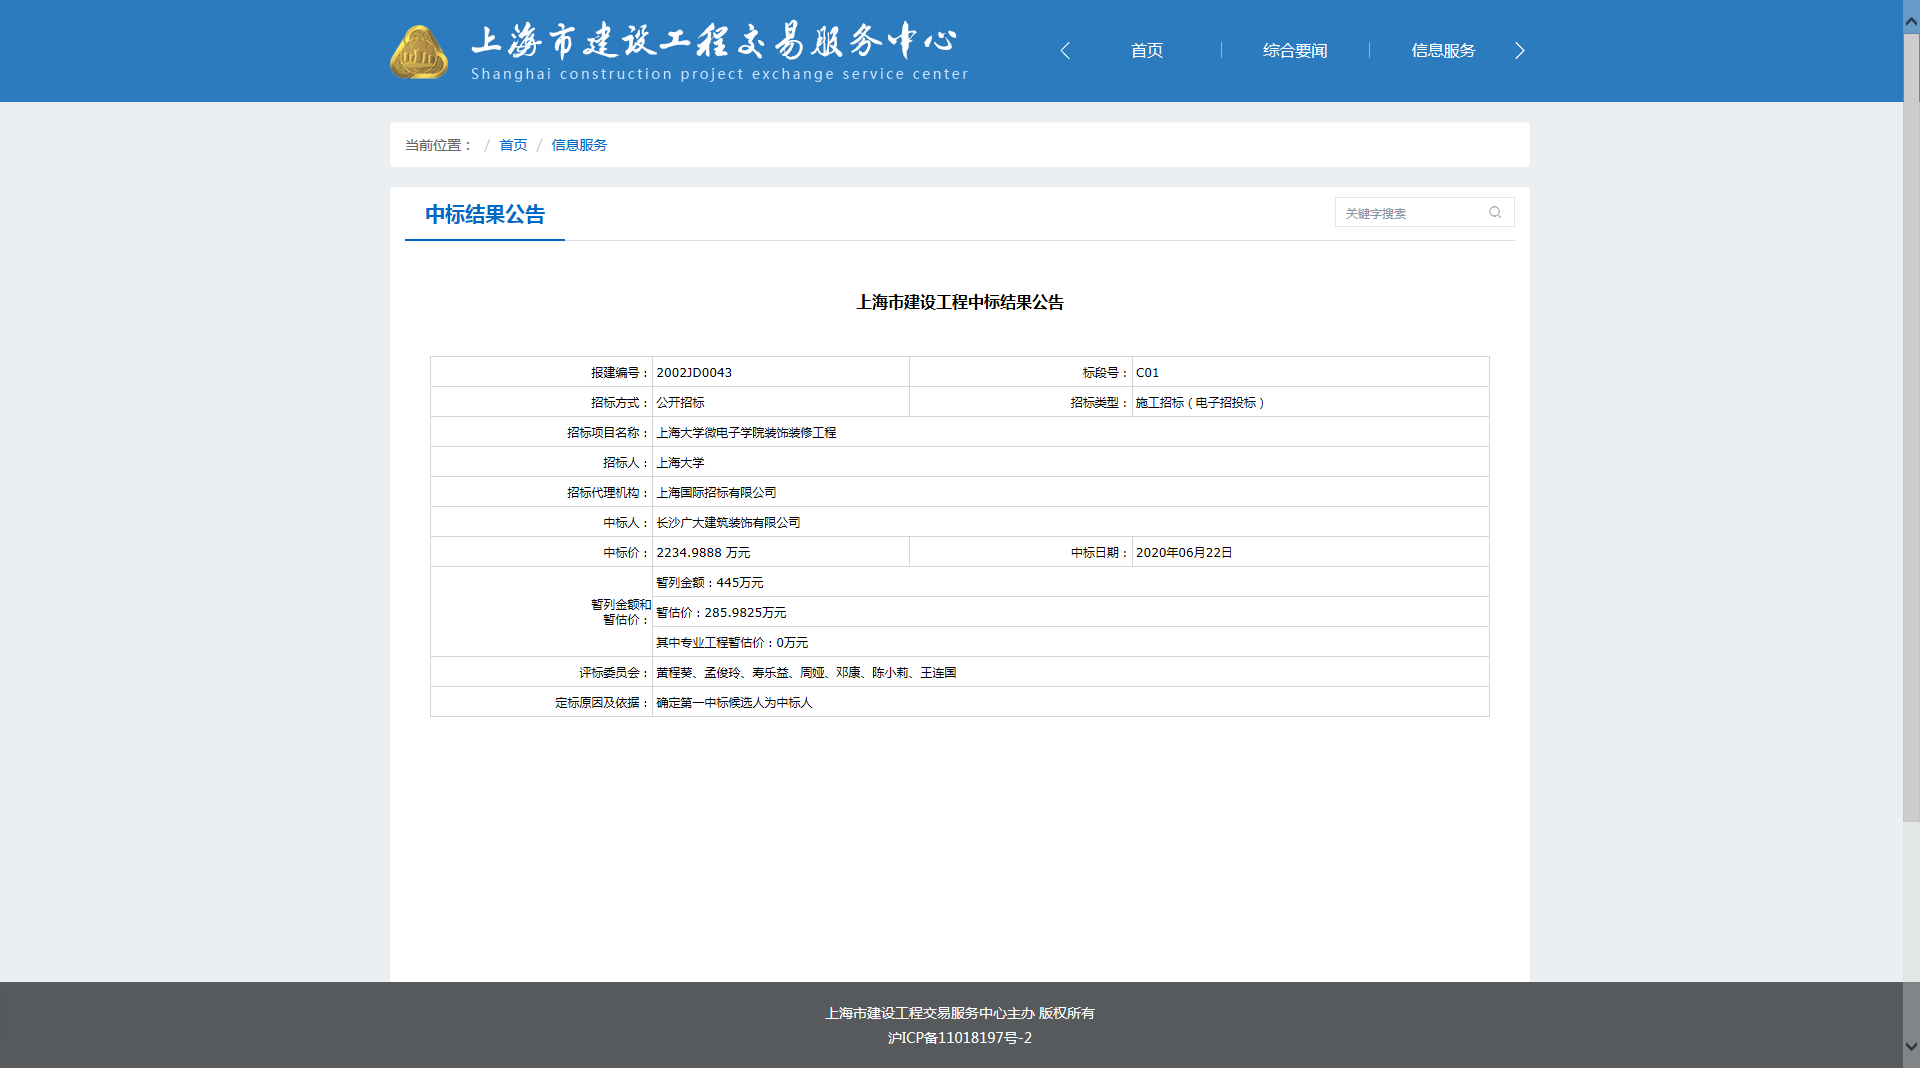Click the date 2020年06月22日
The image size is (1920, 1068).
point(1184,552)
